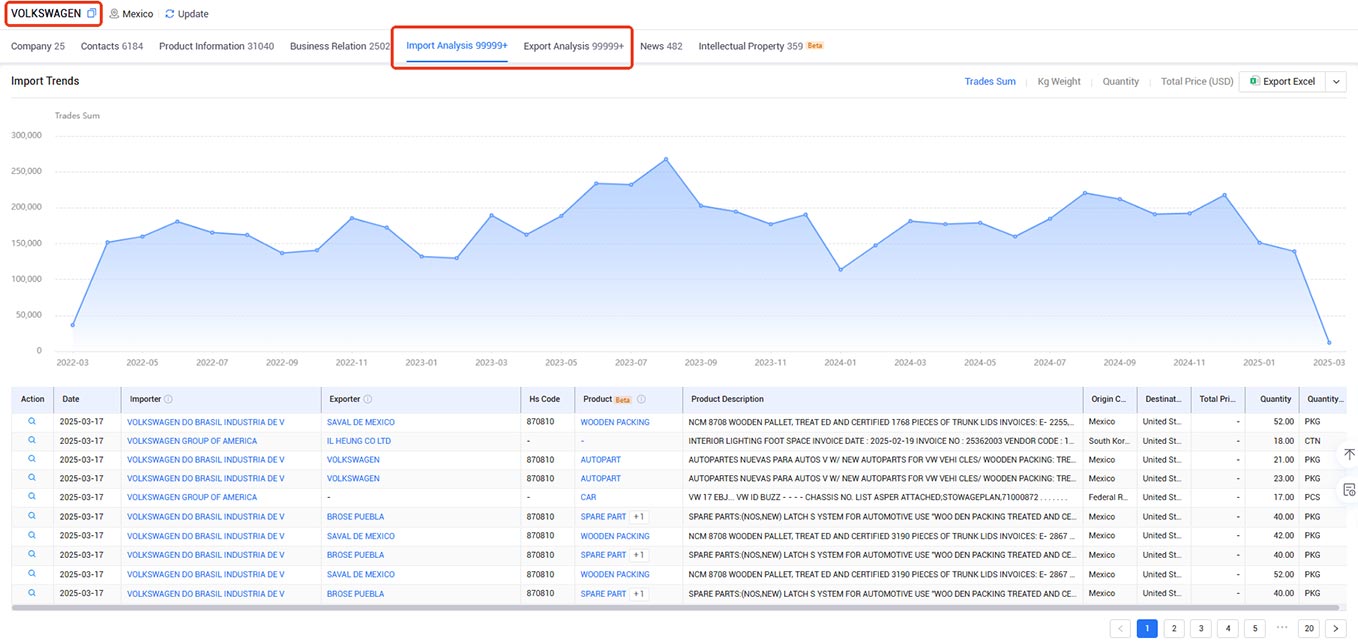Go to page 4
Viewport: 1358px width, 644px height.
(x=1228, y=628)
